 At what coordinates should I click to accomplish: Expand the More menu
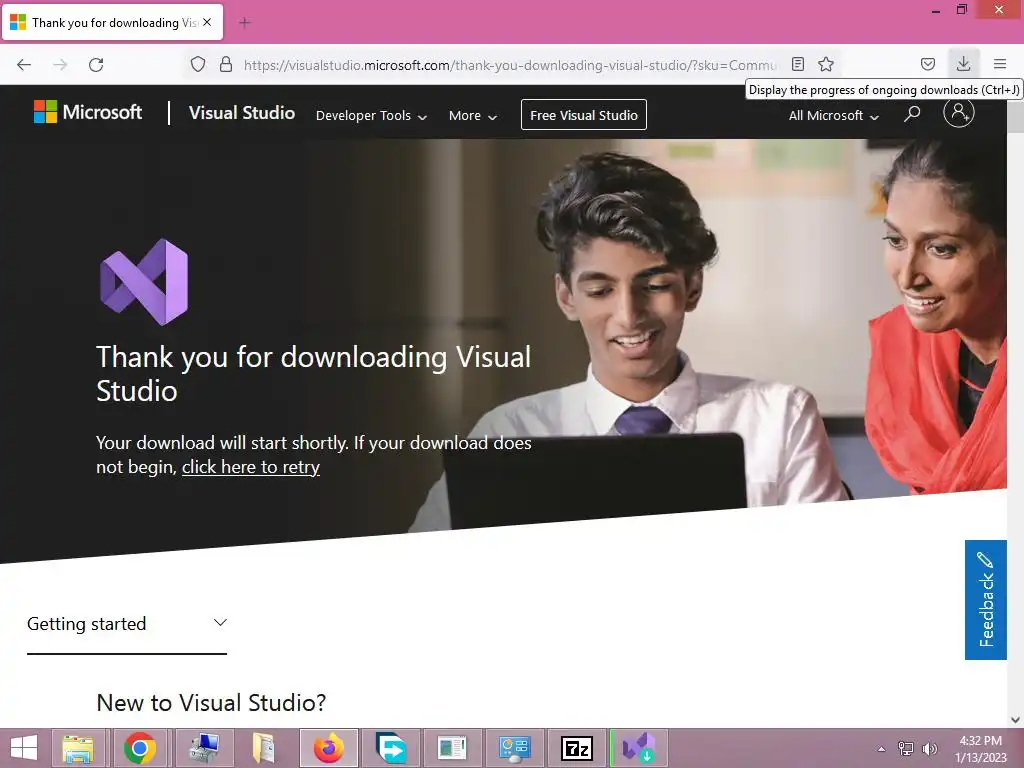[473, 116]
